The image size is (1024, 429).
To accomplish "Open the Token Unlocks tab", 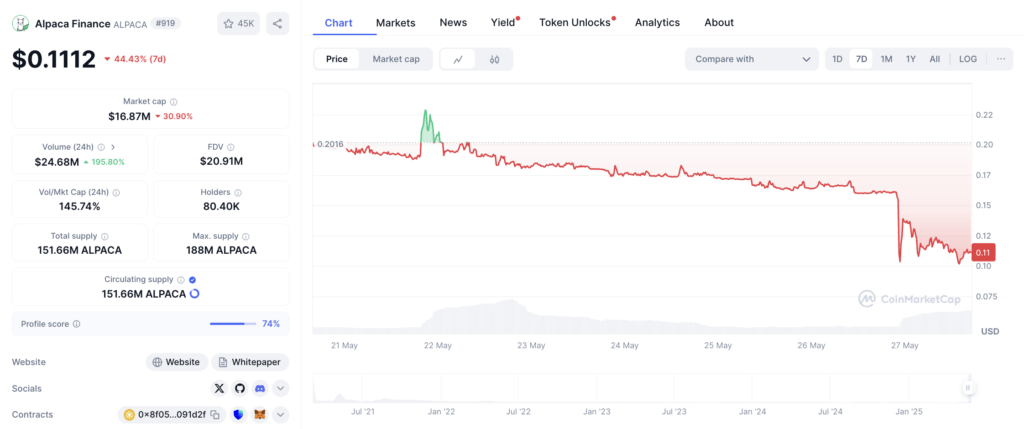I will tap(575, 22).
